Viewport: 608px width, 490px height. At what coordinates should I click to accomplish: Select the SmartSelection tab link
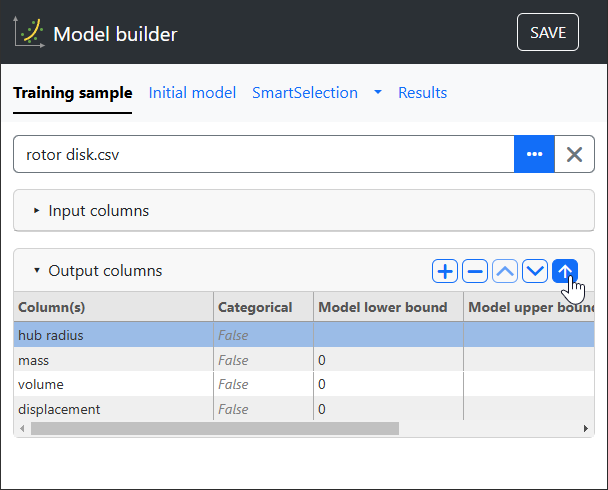point(304,93)
